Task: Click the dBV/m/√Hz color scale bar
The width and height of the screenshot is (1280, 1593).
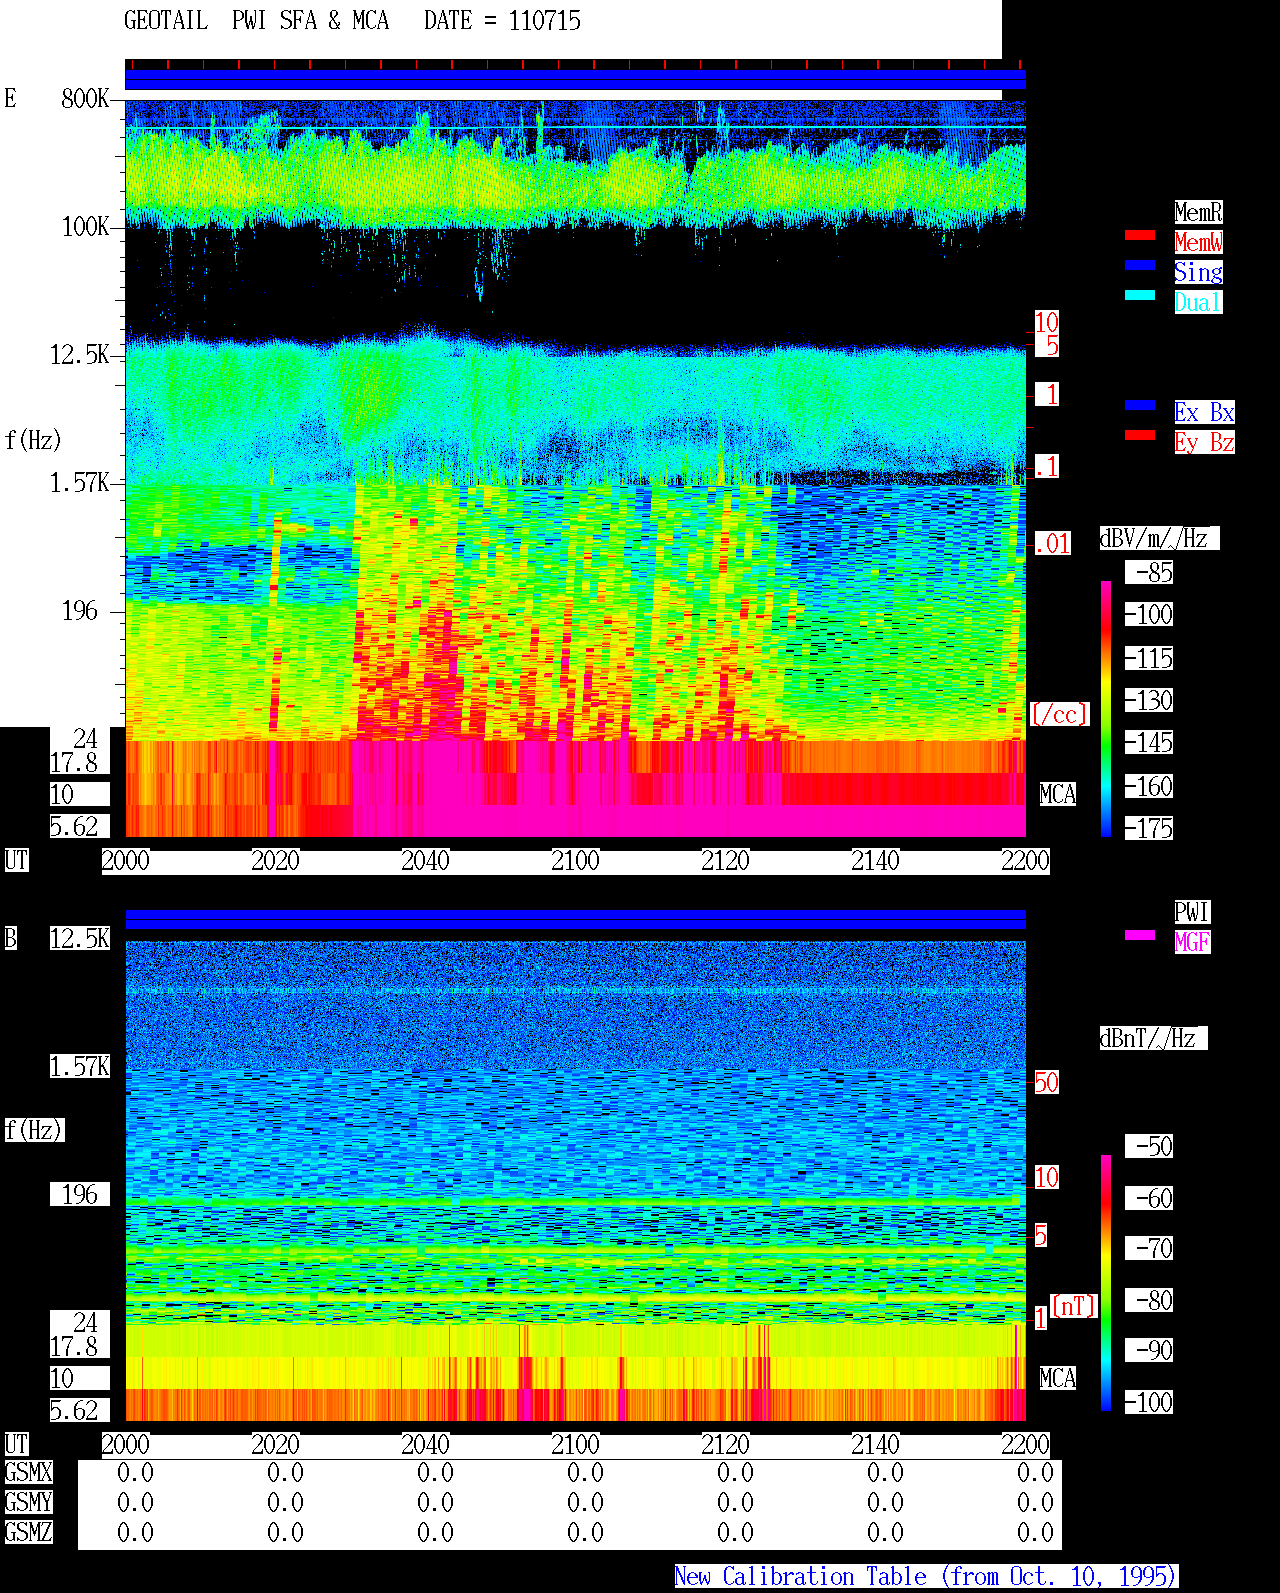Action: coord(1106,708)
